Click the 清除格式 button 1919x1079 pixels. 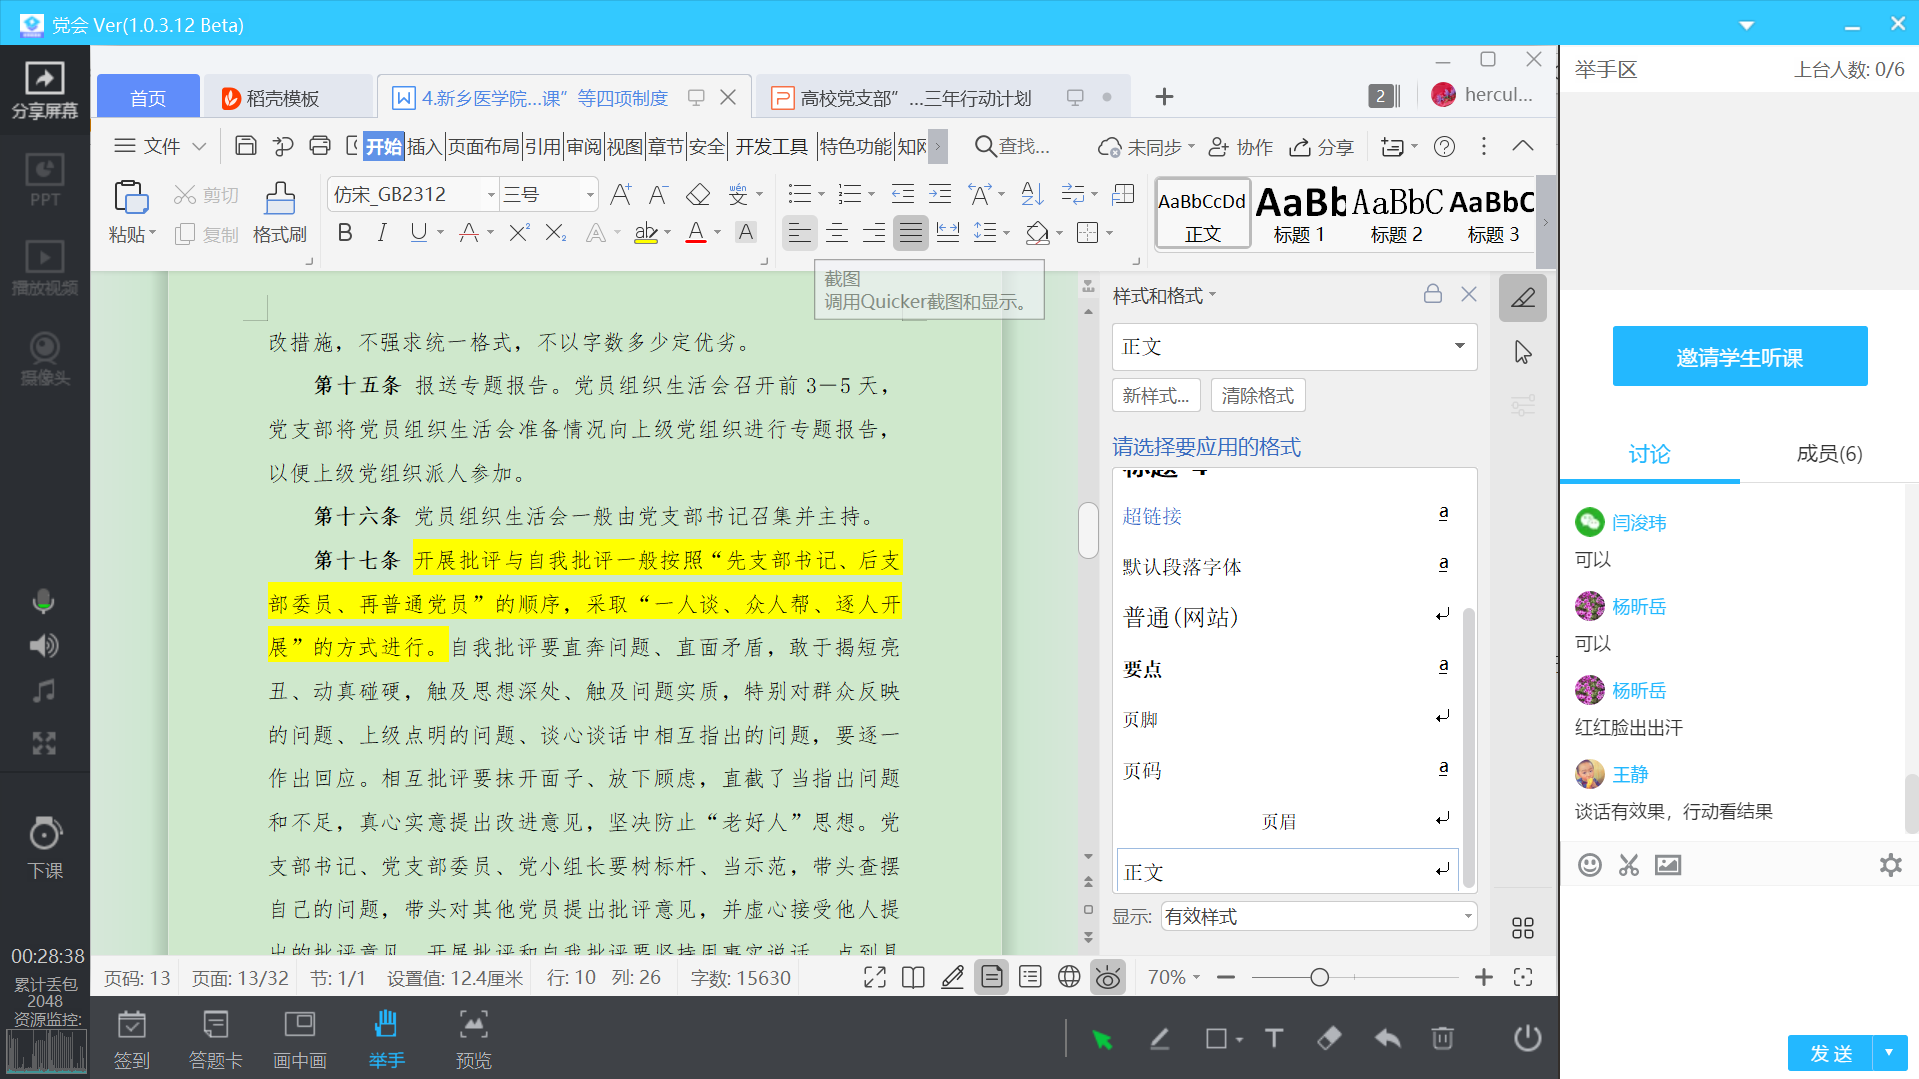click(x=1257, y=396)
